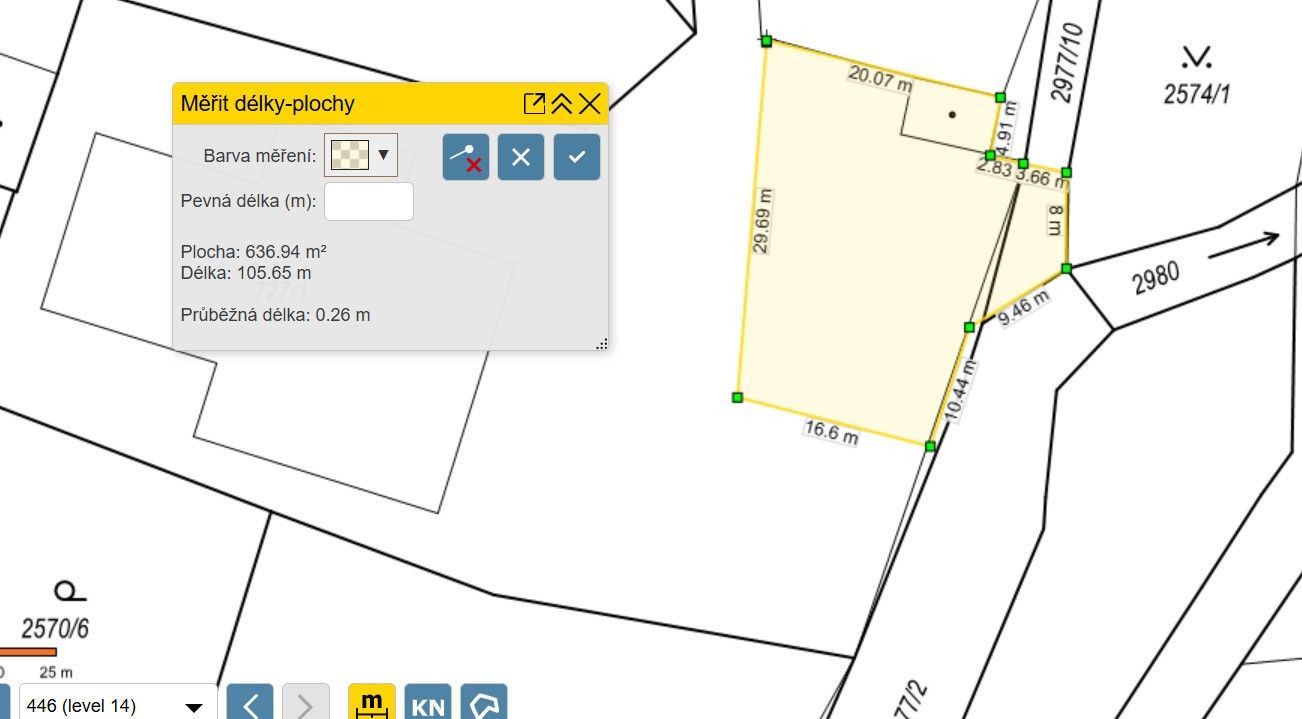The width and height of the screenshot is (1302, 719).
Task: Click parcel number 2574/1
Action: coord(1196,95)
